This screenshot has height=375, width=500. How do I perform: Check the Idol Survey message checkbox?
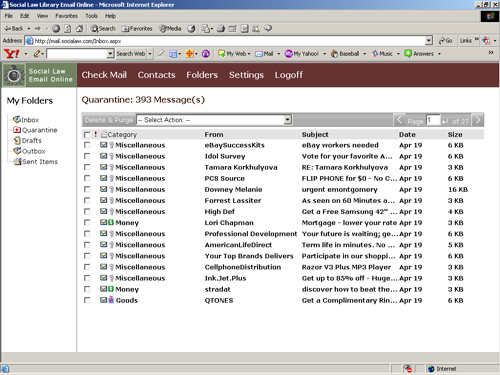[87, 156]
